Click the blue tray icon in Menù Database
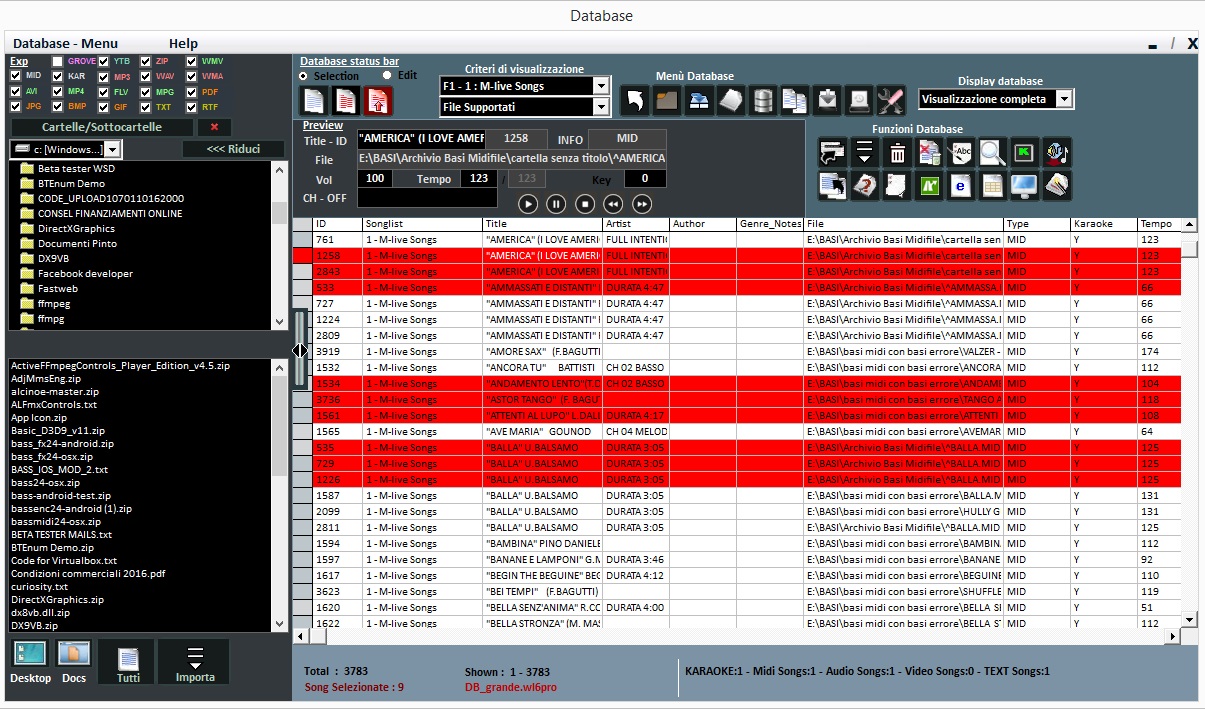Viewport: 1205px width, 709px height. coord(699,100)
